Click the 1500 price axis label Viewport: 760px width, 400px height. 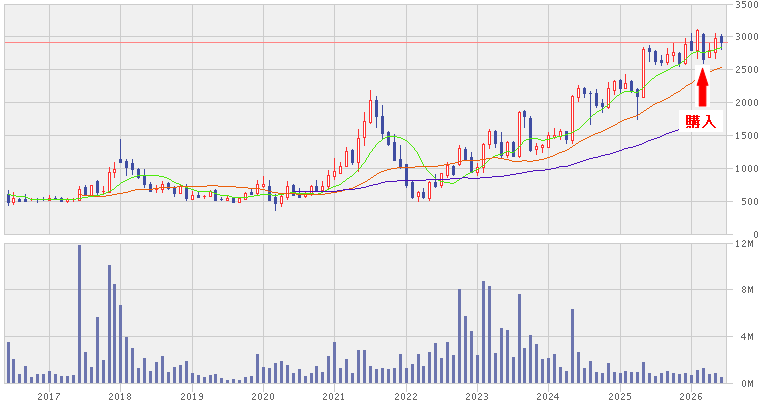point(746,136)
